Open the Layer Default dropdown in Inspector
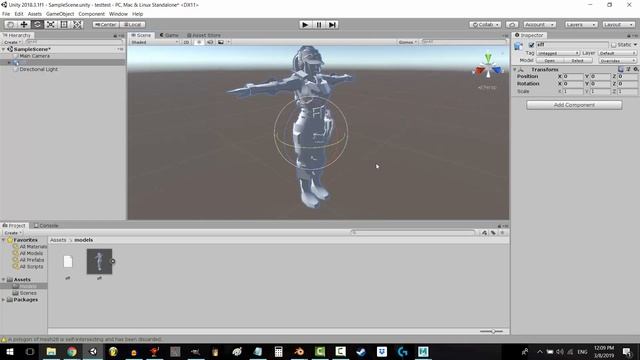The image size is (640, 360). click(617, 53)
